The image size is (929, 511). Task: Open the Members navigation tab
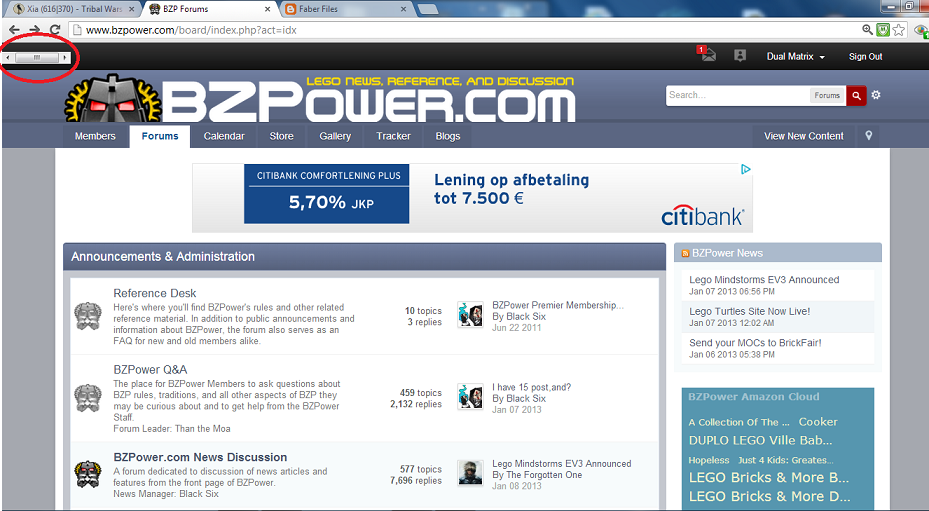click(95, 136)
